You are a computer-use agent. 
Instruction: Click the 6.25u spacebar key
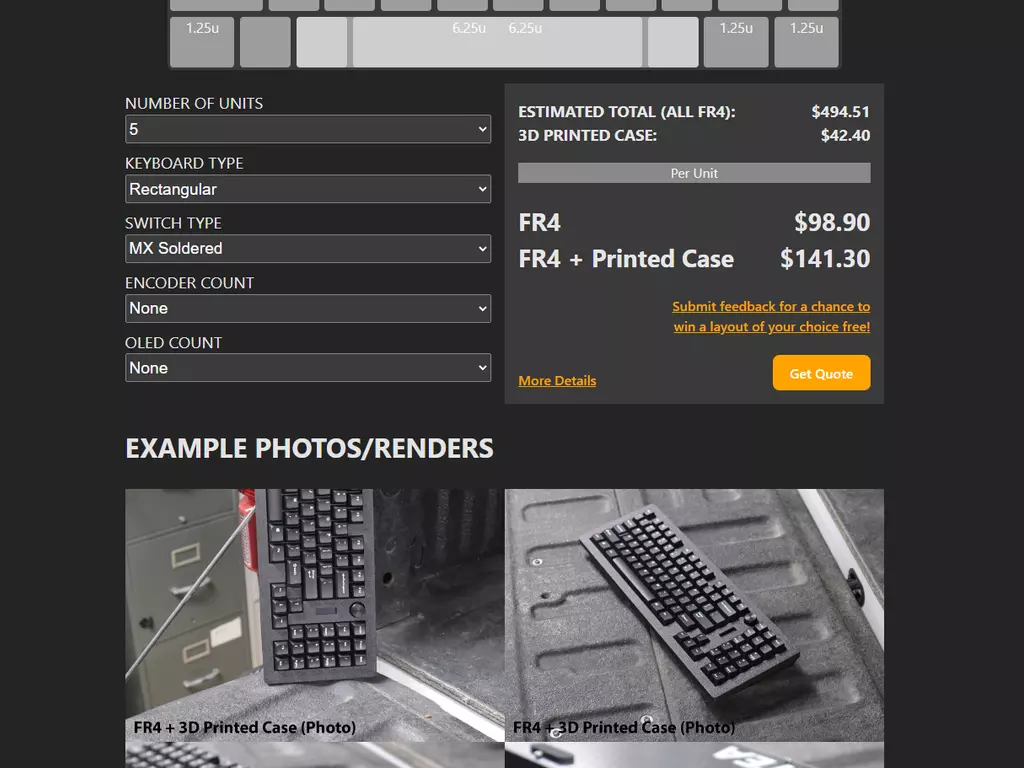pos(498,42)
